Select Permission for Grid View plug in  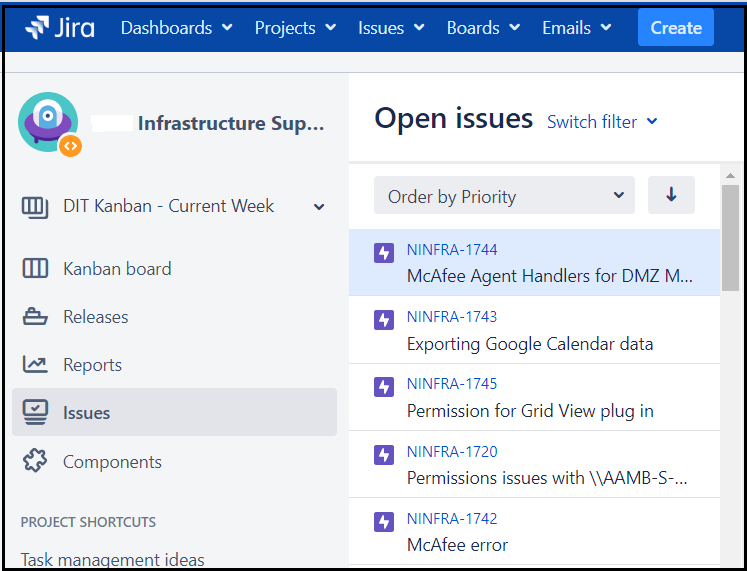530,411
